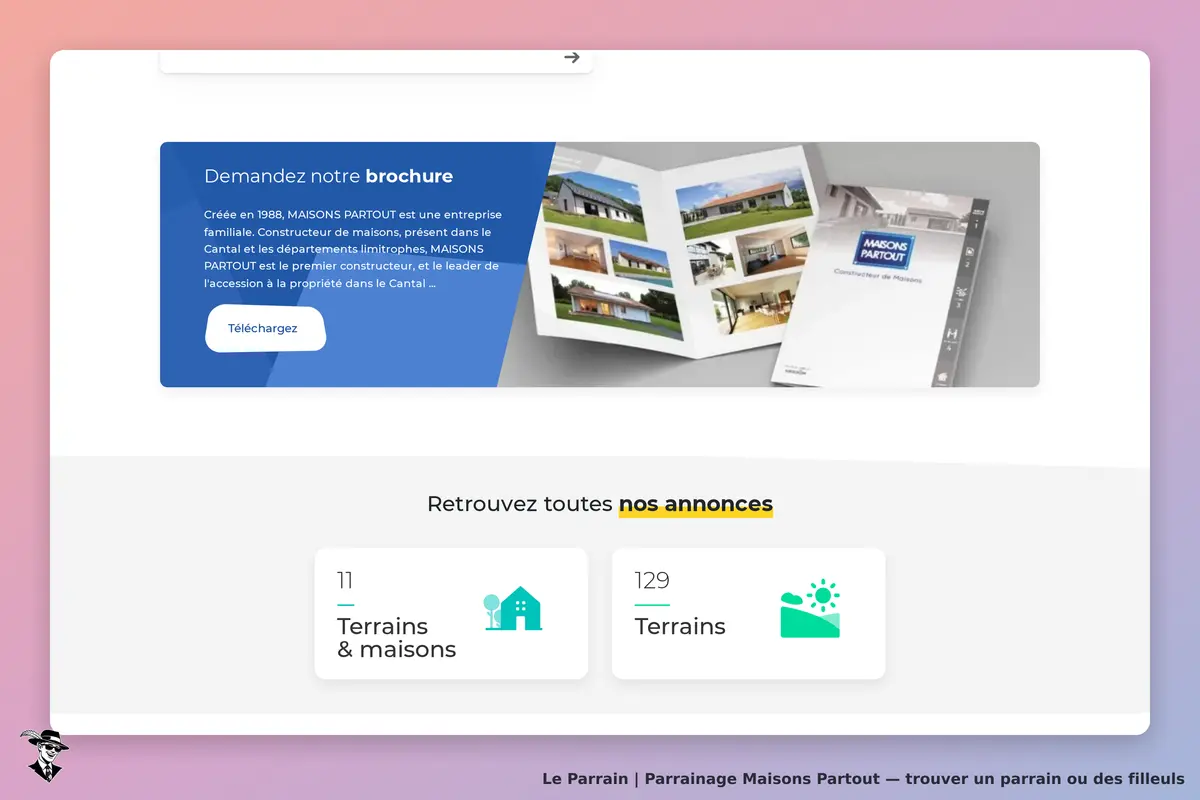The image size is (1200, 800).
Task: Click the Le Parrain mascot logo
Action: click(44, 755)
